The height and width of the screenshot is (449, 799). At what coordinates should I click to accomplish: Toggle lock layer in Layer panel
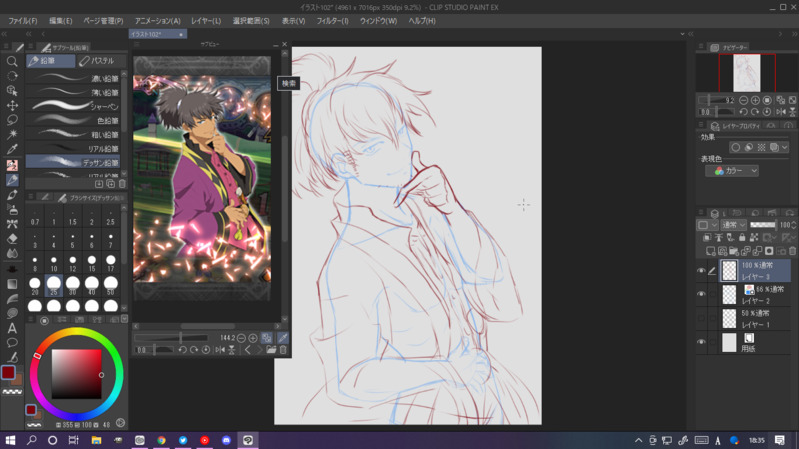742,237
